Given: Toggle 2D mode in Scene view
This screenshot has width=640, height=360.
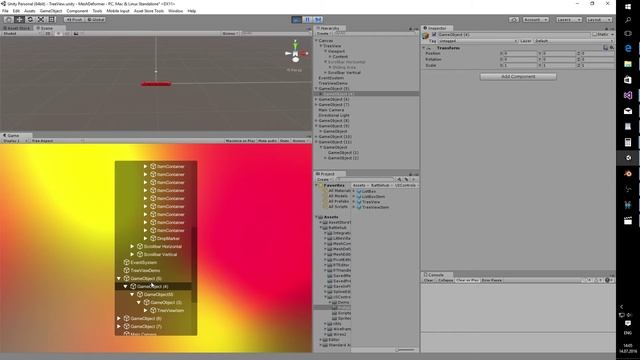Looking at the screenshot, I should click(x=48, y=33).
